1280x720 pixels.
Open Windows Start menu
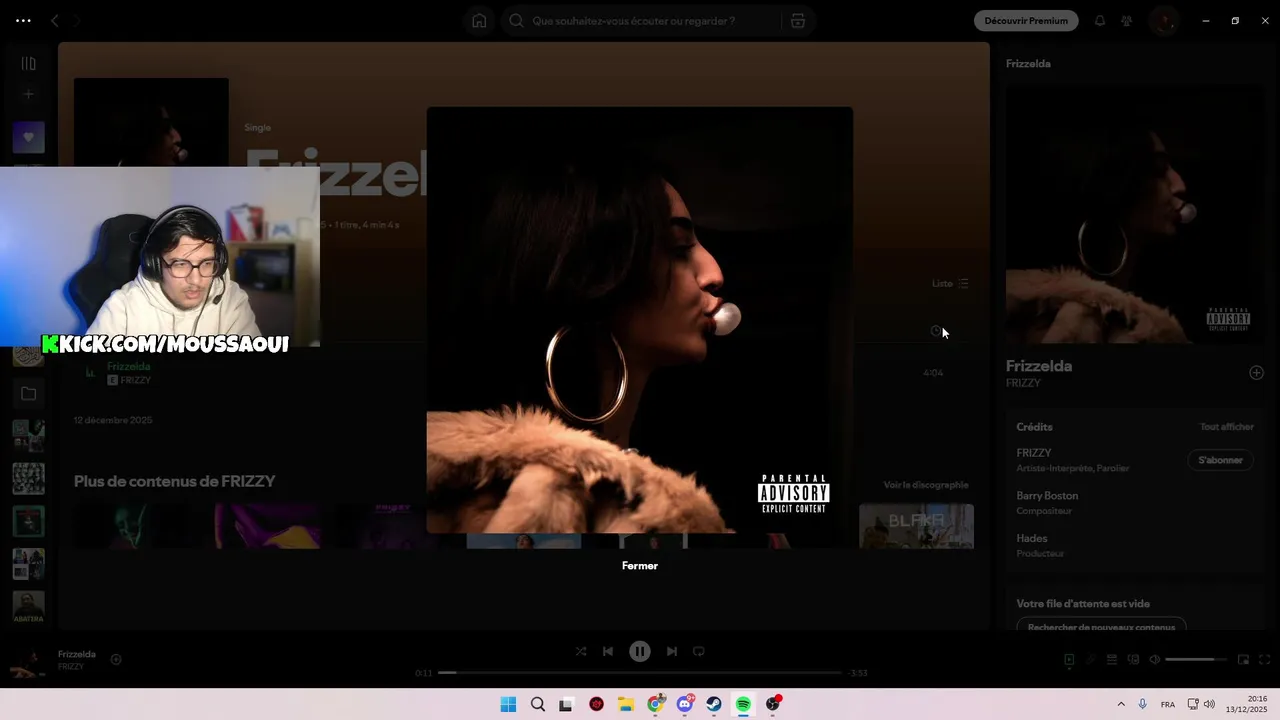coord(508,705)
